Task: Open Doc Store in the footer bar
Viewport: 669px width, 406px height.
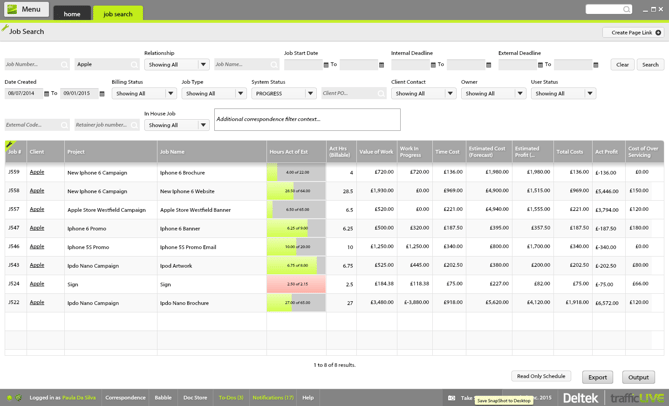Action: [x=195, y=397]
